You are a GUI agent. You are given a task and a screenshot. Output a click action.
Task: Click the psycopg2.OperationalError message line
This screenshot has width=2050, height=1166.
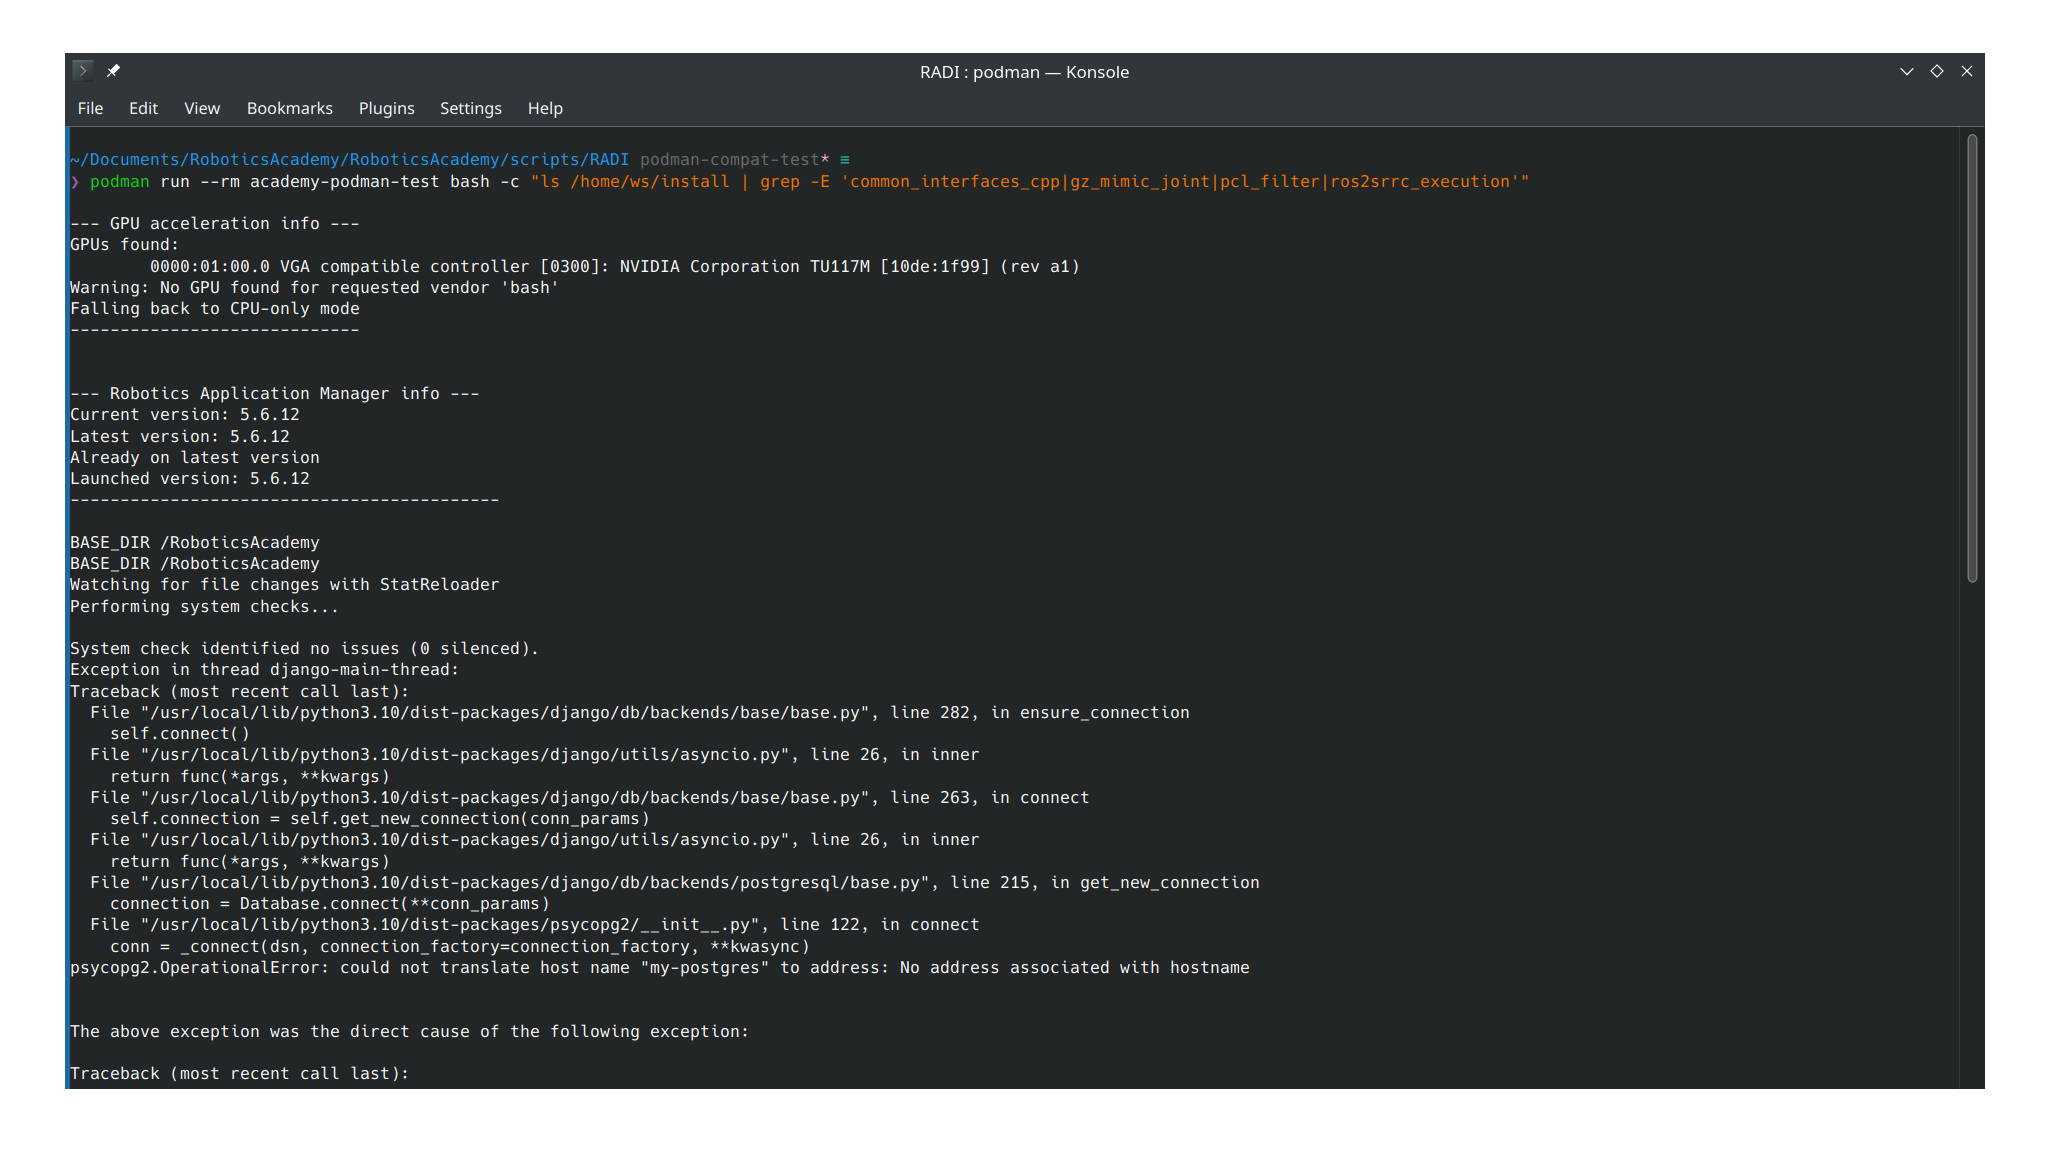click(x=660, y=968)
